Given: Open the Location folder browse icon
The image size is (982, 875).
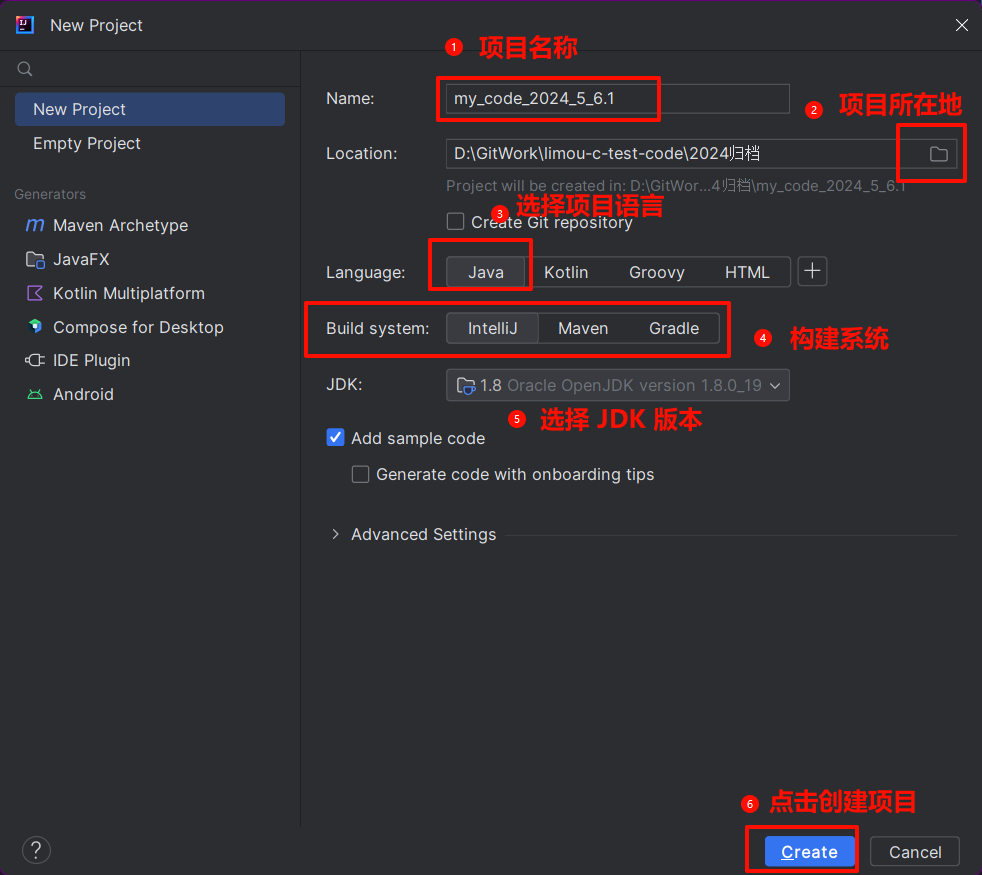Looking at the screenshot, I should [x=938, y=154].
